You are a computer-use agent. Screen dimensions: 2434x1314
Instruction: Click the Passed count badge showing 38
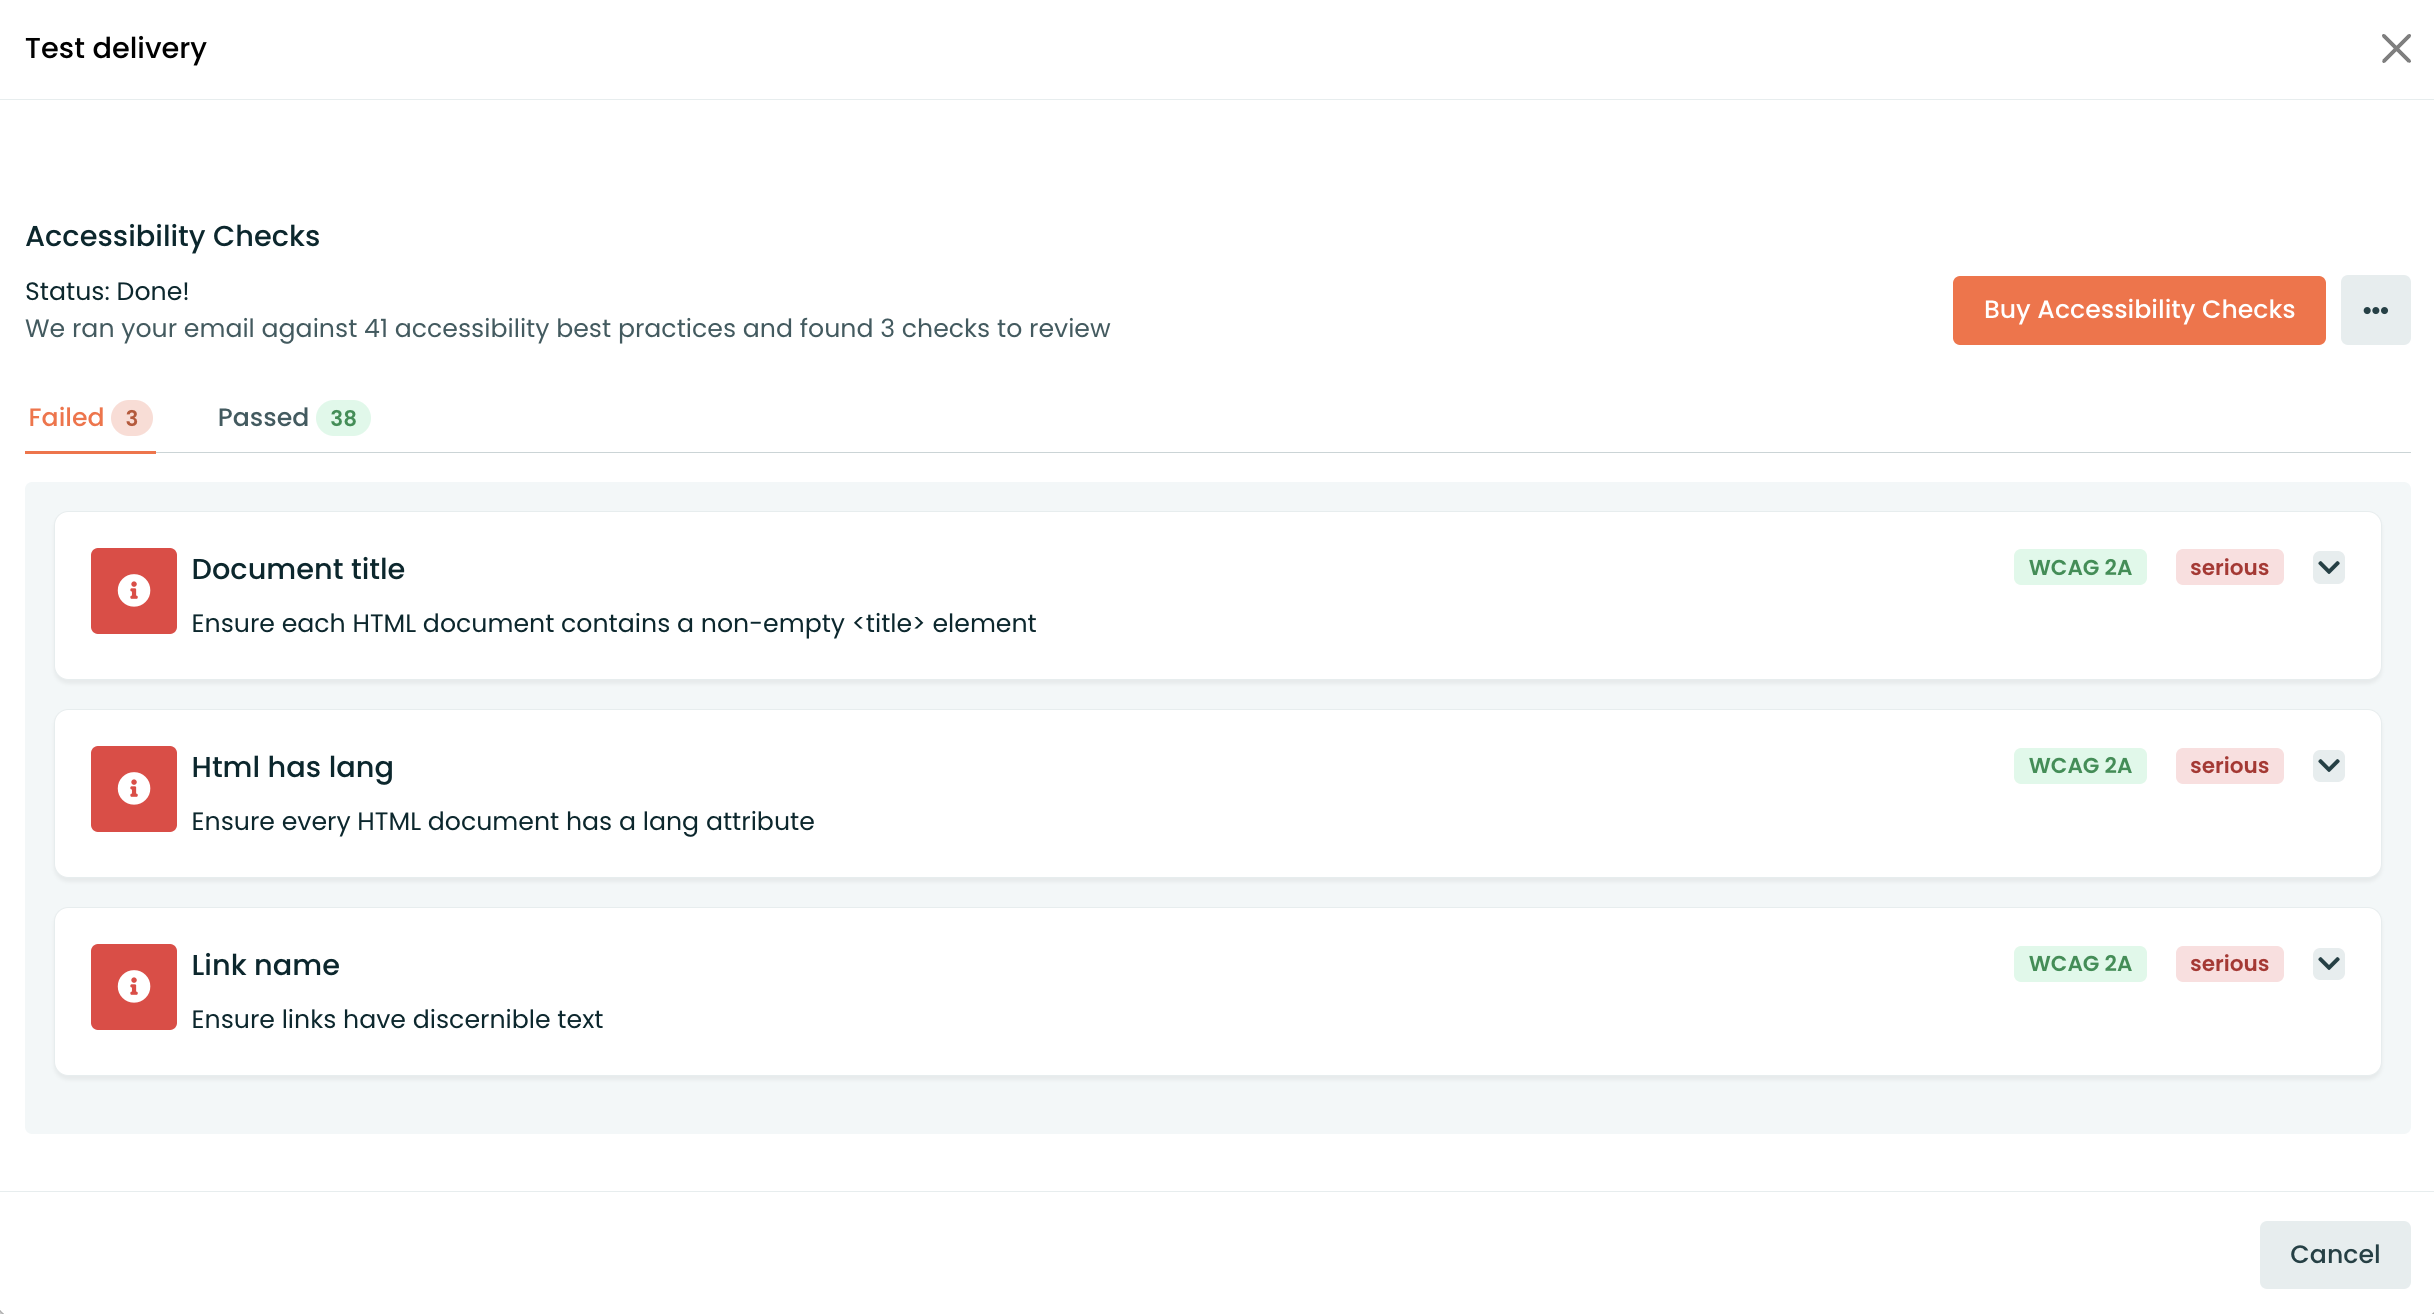[x=343, y=418]
